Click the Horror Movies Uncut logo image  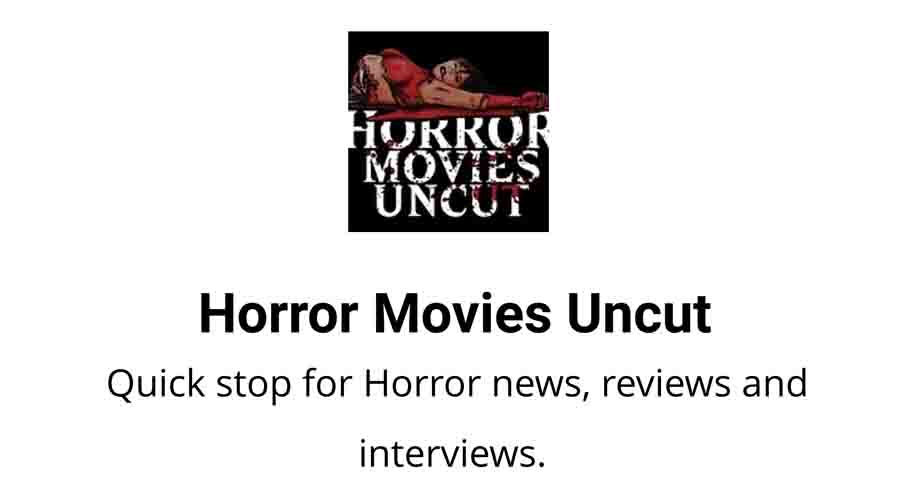pyautogui.click(x=448, y=131)
